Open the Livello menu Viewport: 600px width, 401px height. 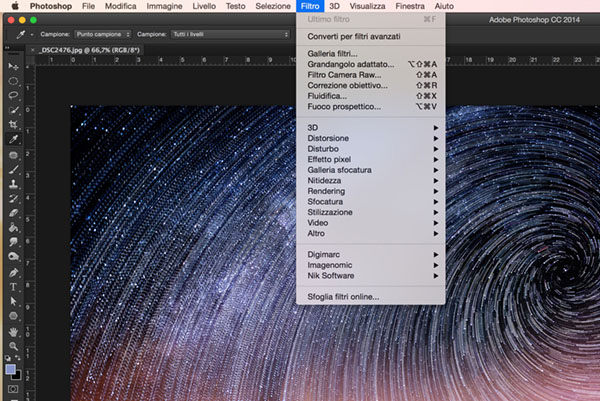tap(204, 6)
